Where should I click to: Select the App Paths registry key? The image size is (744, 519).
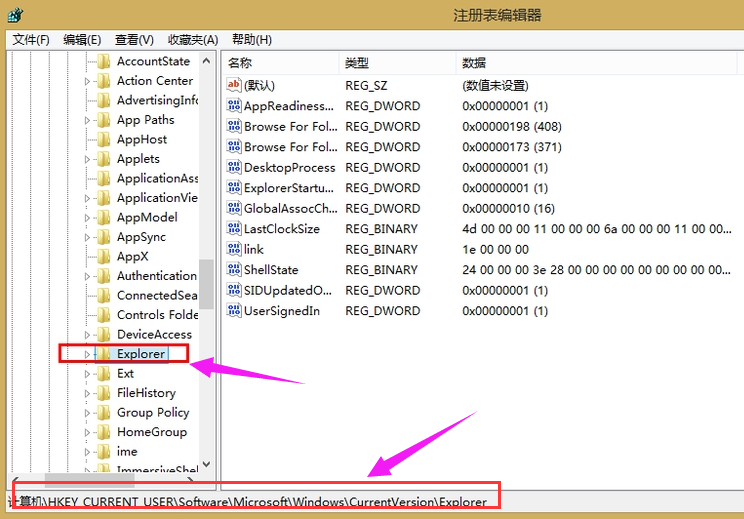click(145, 120)
